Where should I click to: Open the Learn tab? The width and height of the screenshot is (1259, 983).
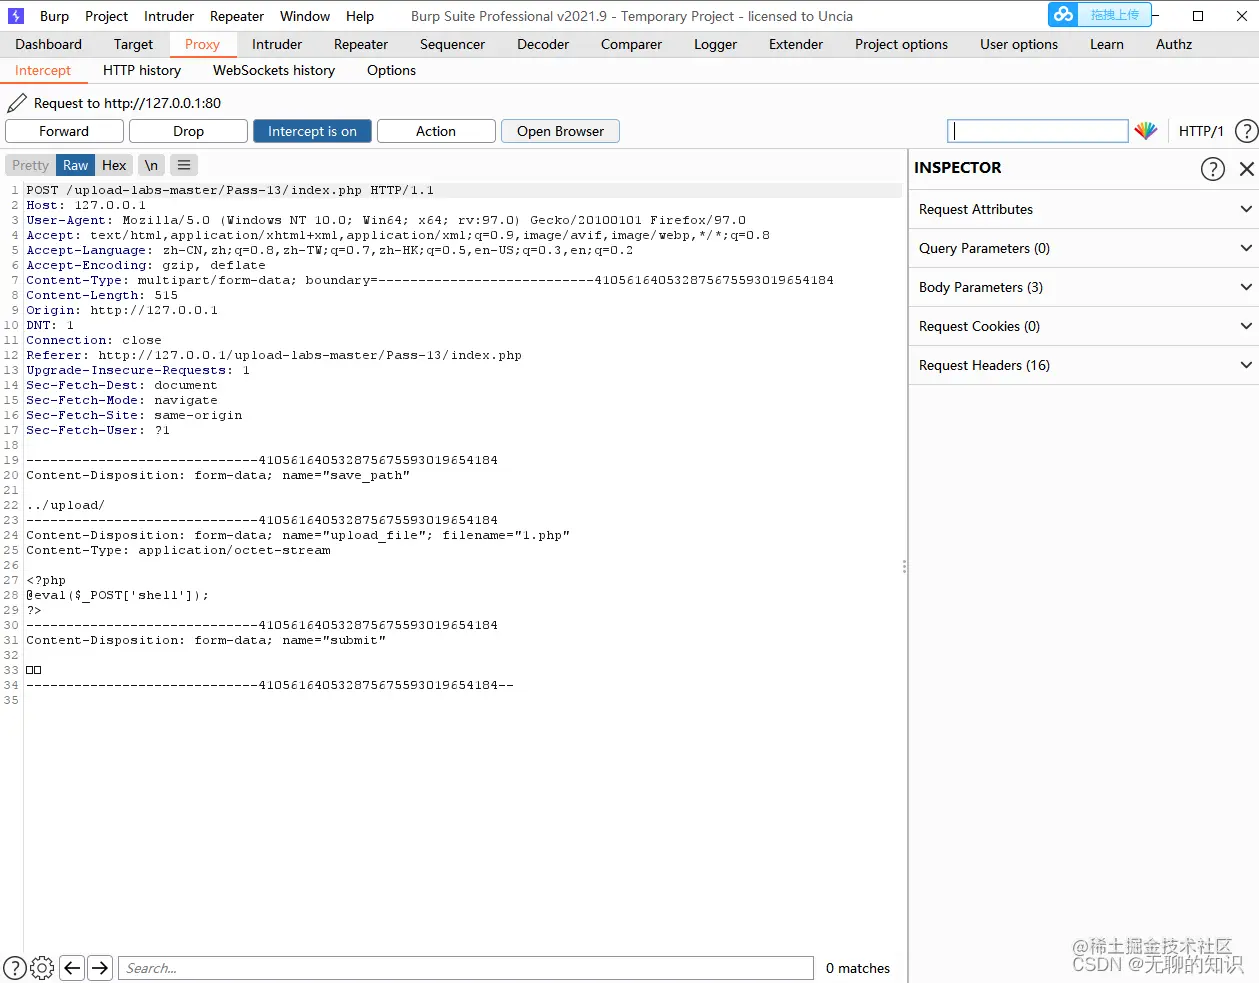click(x=1107, y=44)
